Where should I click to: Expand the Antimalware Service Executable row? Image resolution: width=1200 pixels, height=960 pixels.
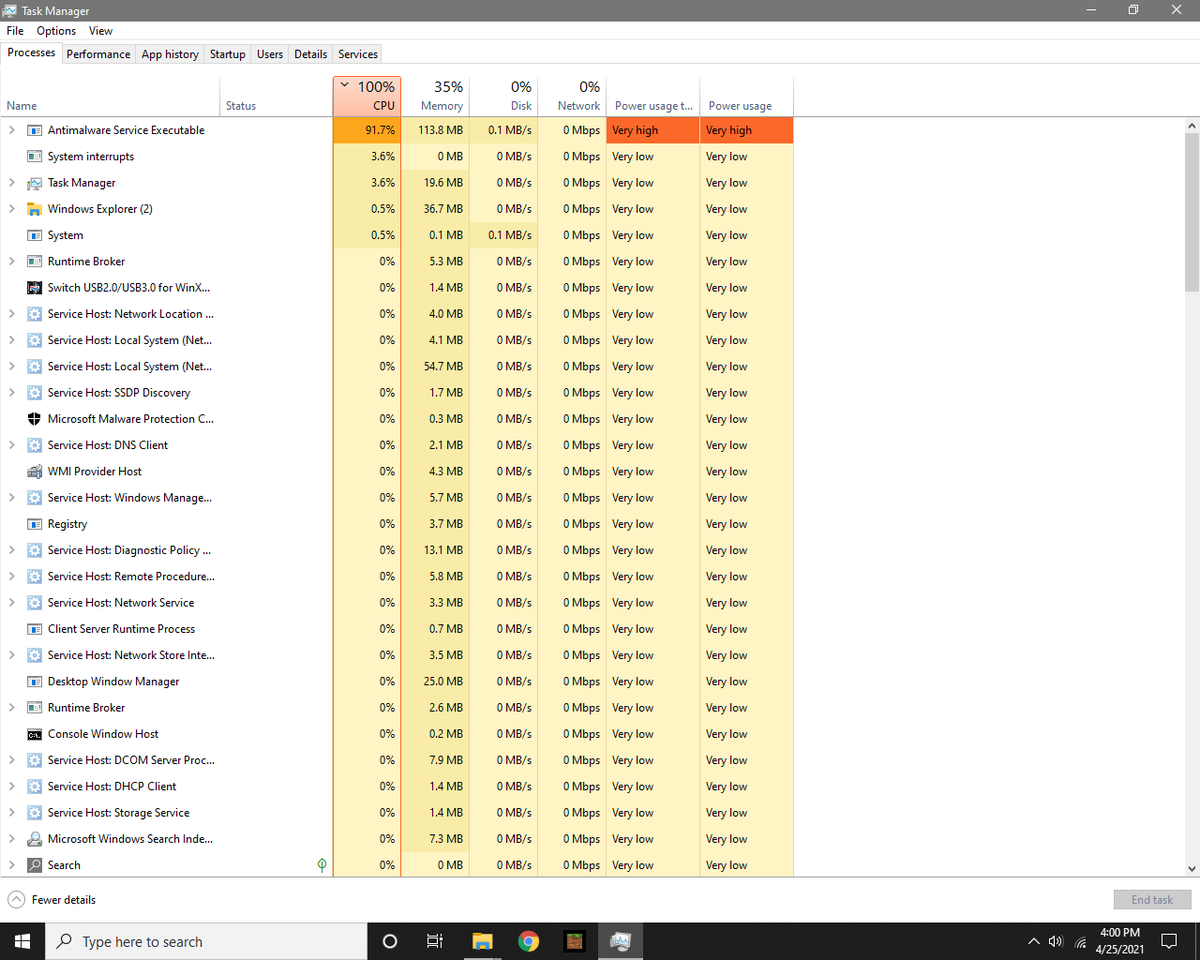(12, 130)
